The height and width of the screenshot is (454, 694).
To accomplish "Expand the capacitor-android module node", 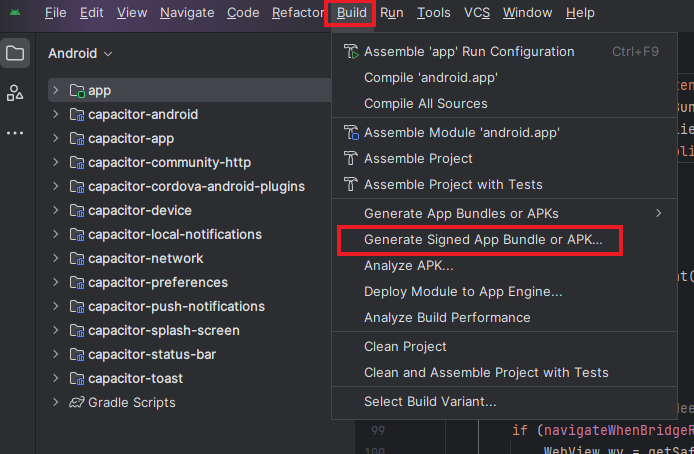I will [56, 115].
